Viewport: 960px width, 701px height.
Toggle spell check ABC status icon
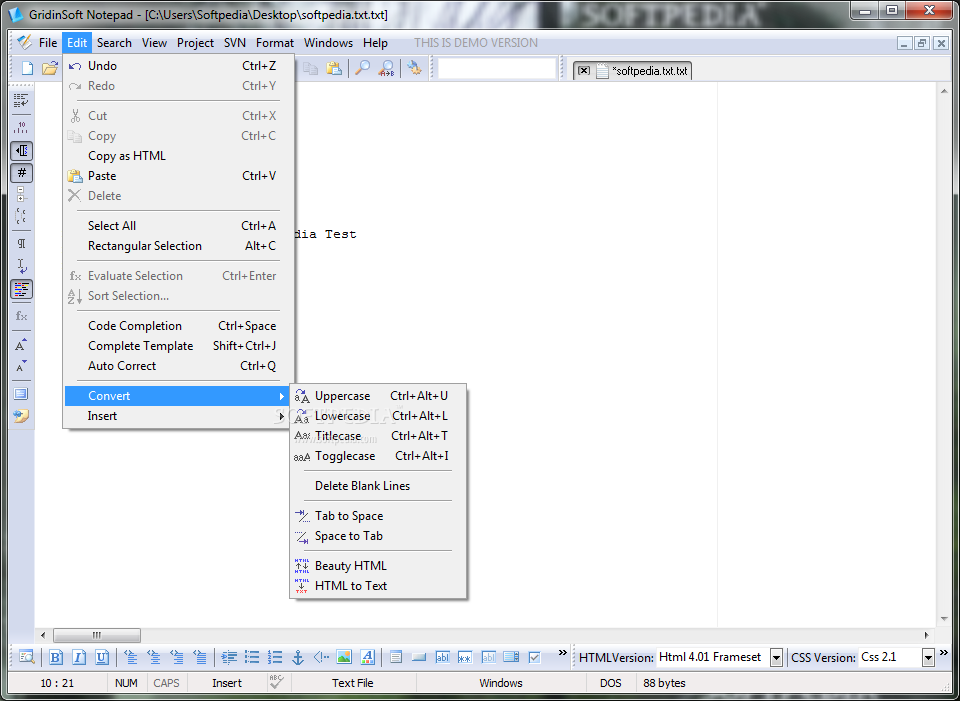tap(276, 682)
